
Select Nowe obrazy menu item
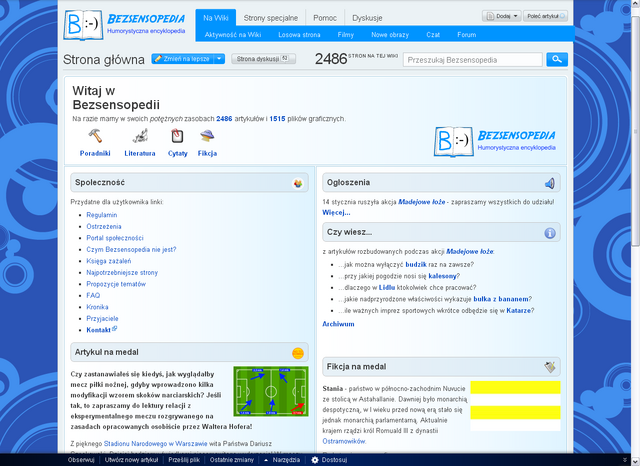(x=390, y=35)
